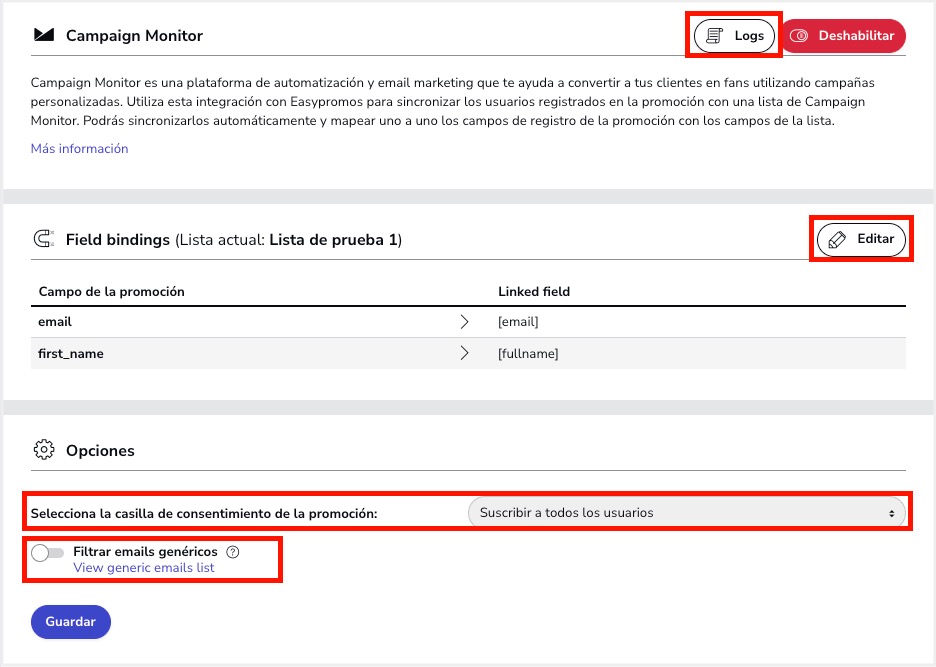Click the Campo de la promoción column header
Viewport: 936px width, 667px height.
pos(111,291)
